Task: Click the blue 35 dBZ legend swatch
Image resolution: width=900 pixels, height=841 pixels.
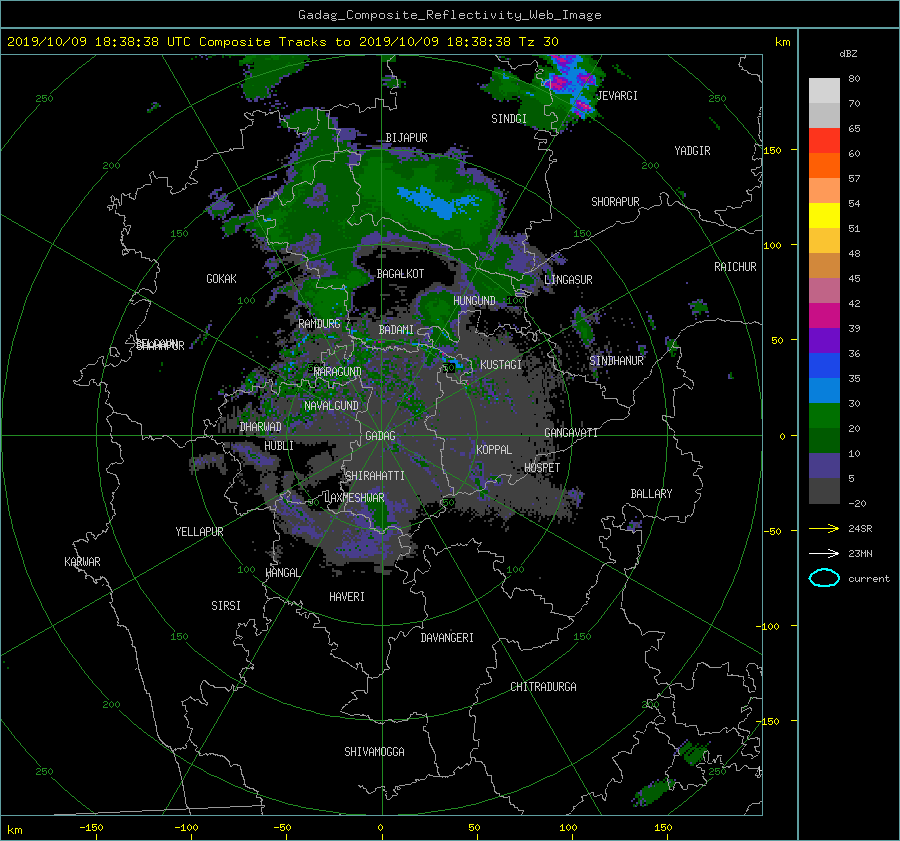Action: 824,365
